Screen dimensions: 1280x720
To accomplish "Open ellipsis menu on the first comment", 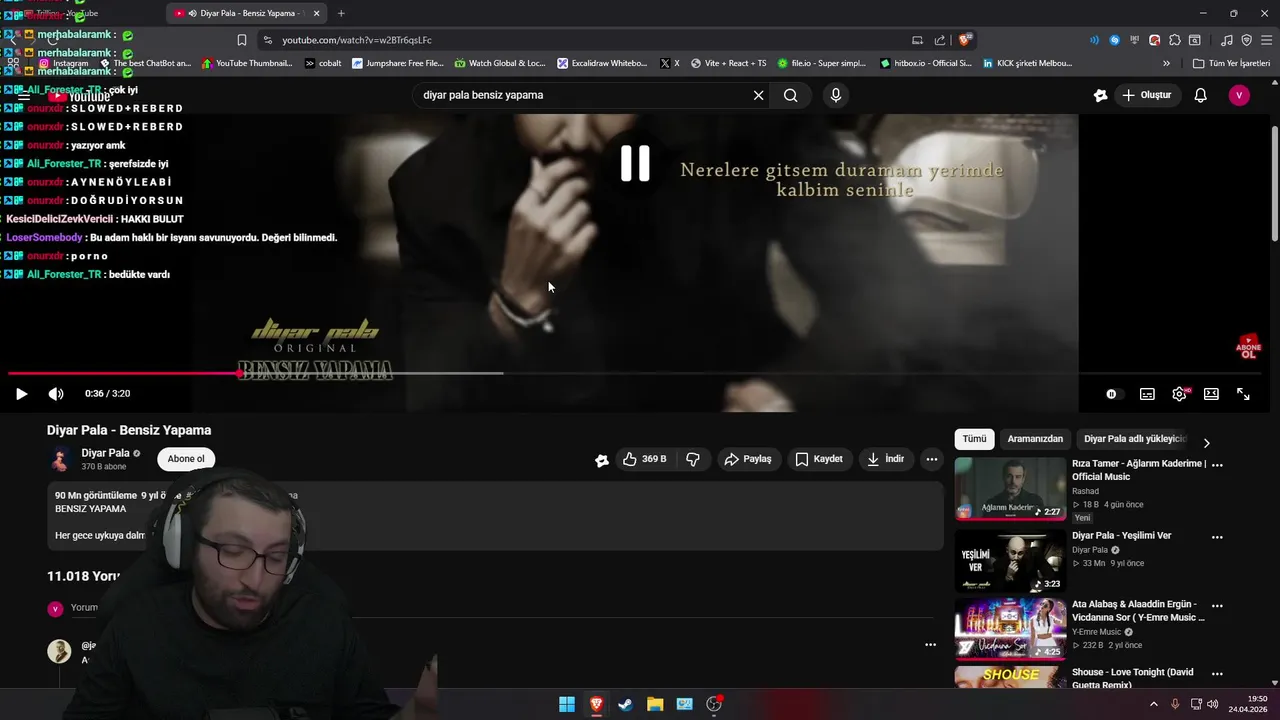I will [x=930, y=645].
